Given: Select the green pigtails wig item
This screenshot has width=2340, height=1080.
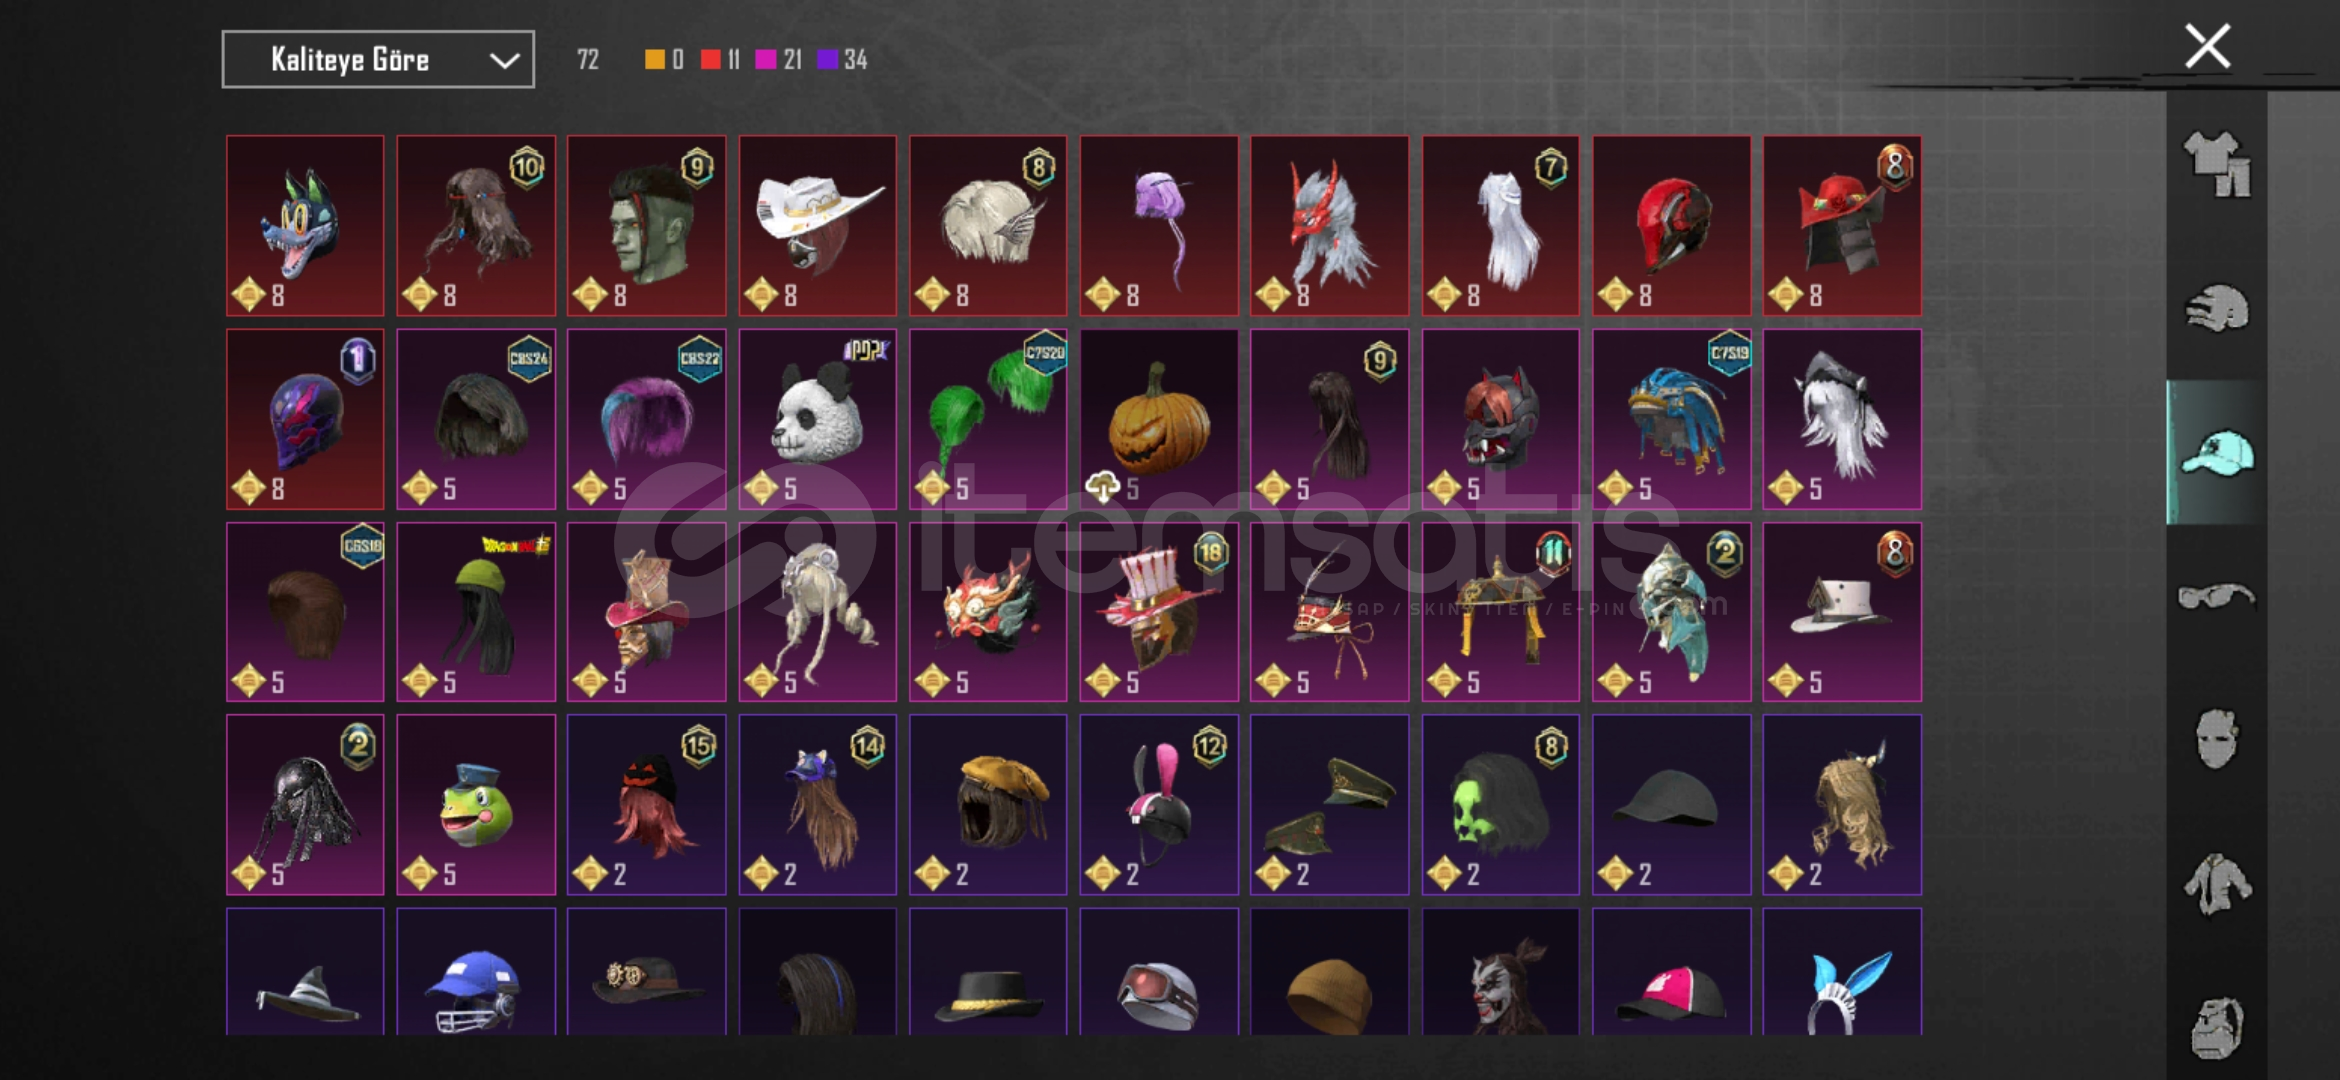Looking at the screenshot, I should click(x=988, y=419).
